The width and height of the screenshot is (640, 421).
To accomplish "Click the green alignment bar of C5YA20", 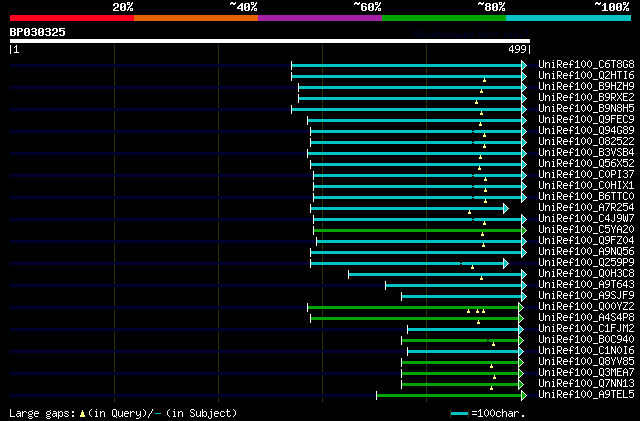I will point(420,231).
